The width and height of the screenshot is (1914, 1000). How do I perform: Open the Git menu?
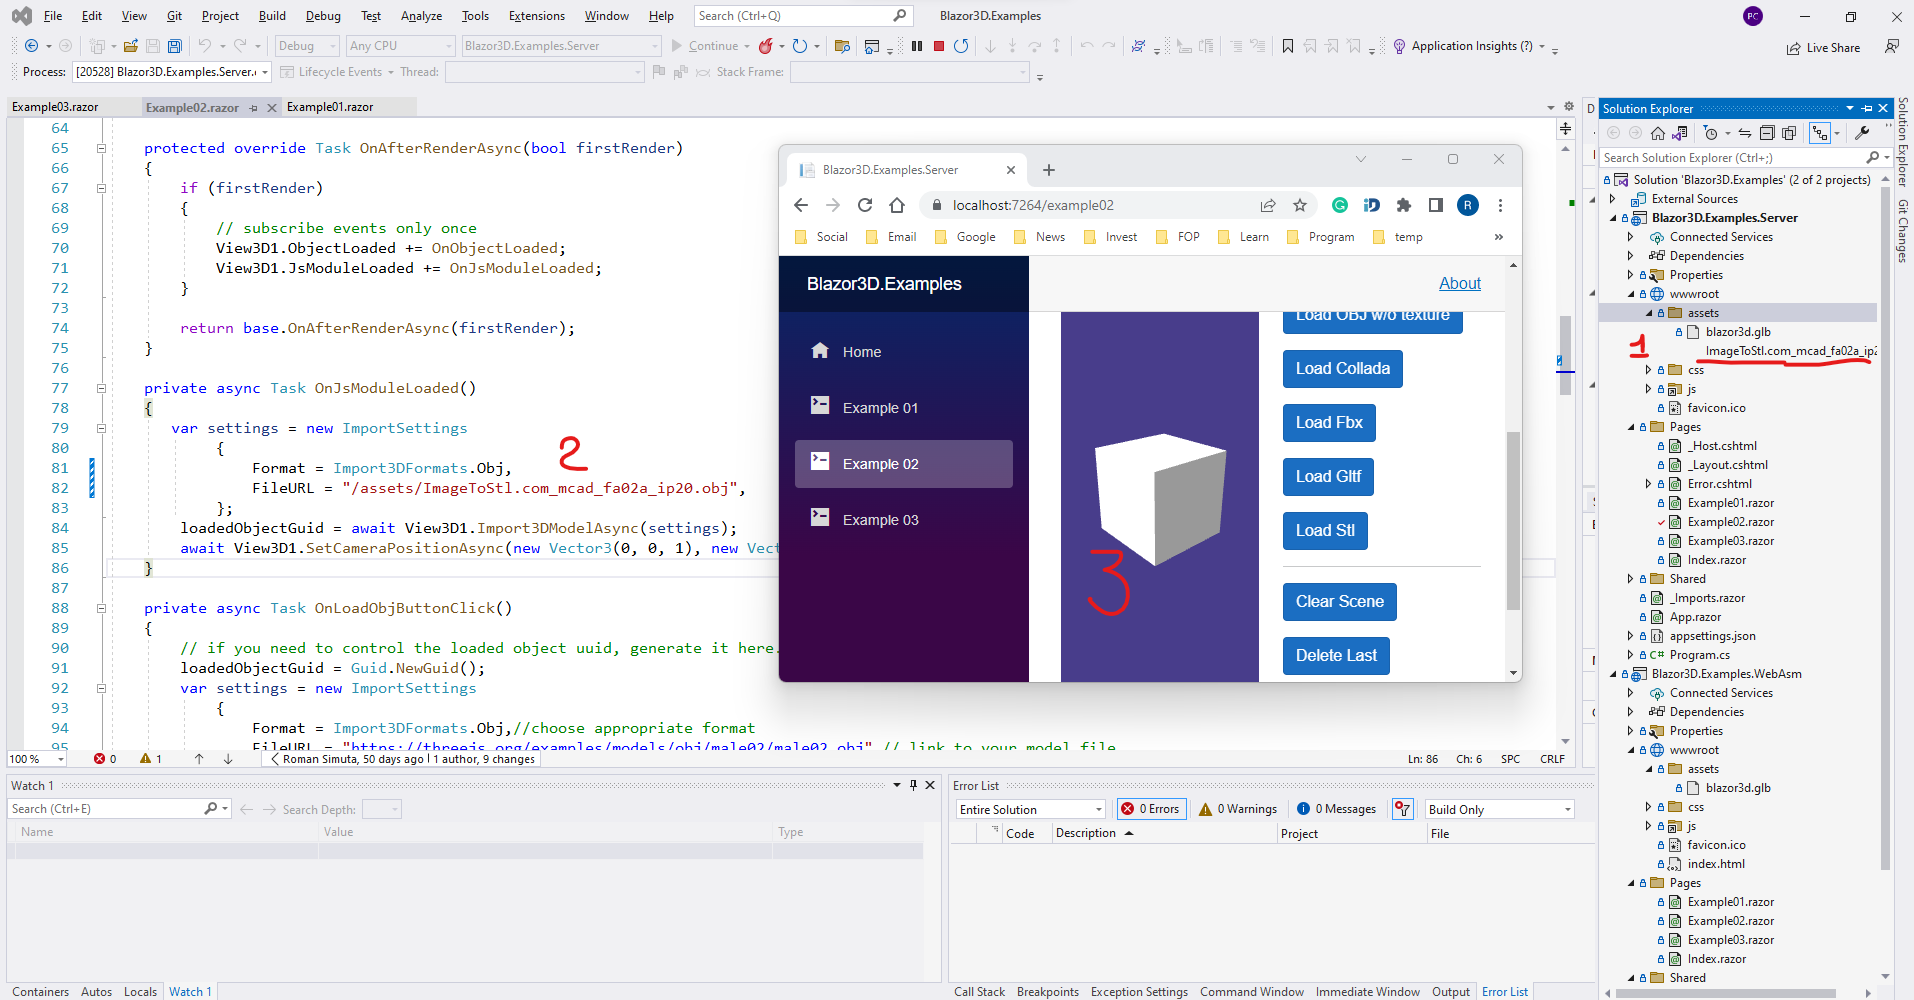coord(174,15)
